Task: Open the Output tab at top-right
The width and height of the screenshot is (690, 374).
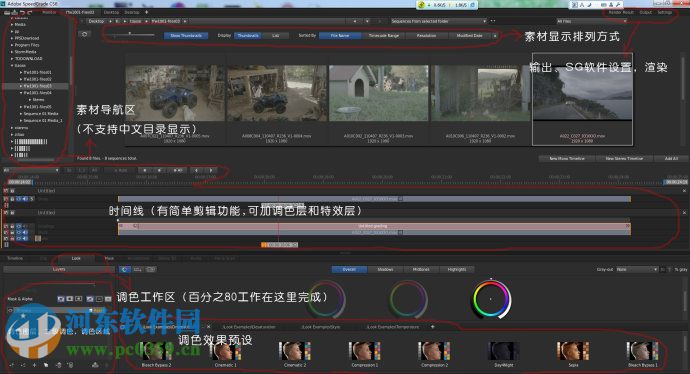Action: coord(646,12)
